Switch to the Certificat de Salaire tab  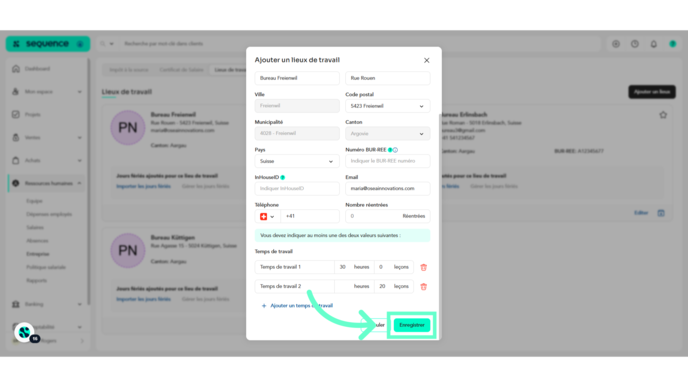coord(181,70)
